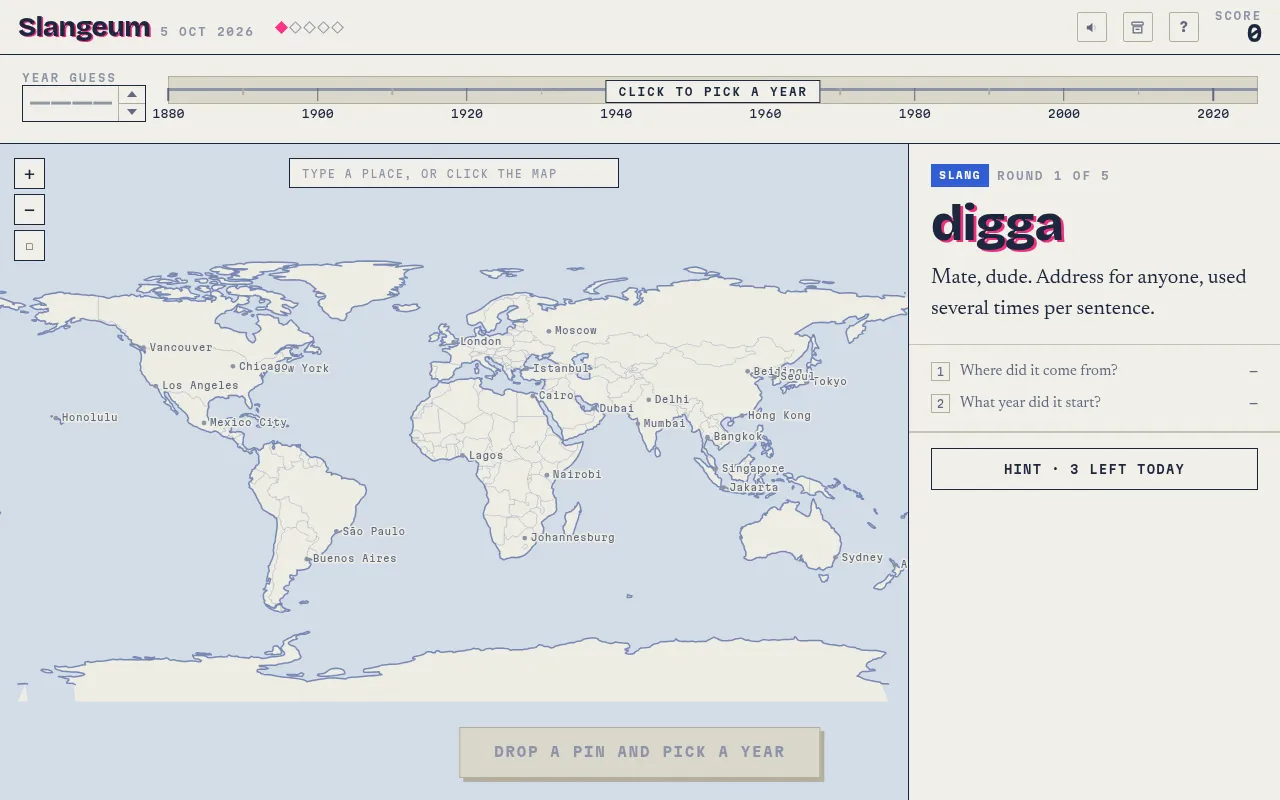
Task: Click the Bangkok label on the map
Action: click(738, 437)
